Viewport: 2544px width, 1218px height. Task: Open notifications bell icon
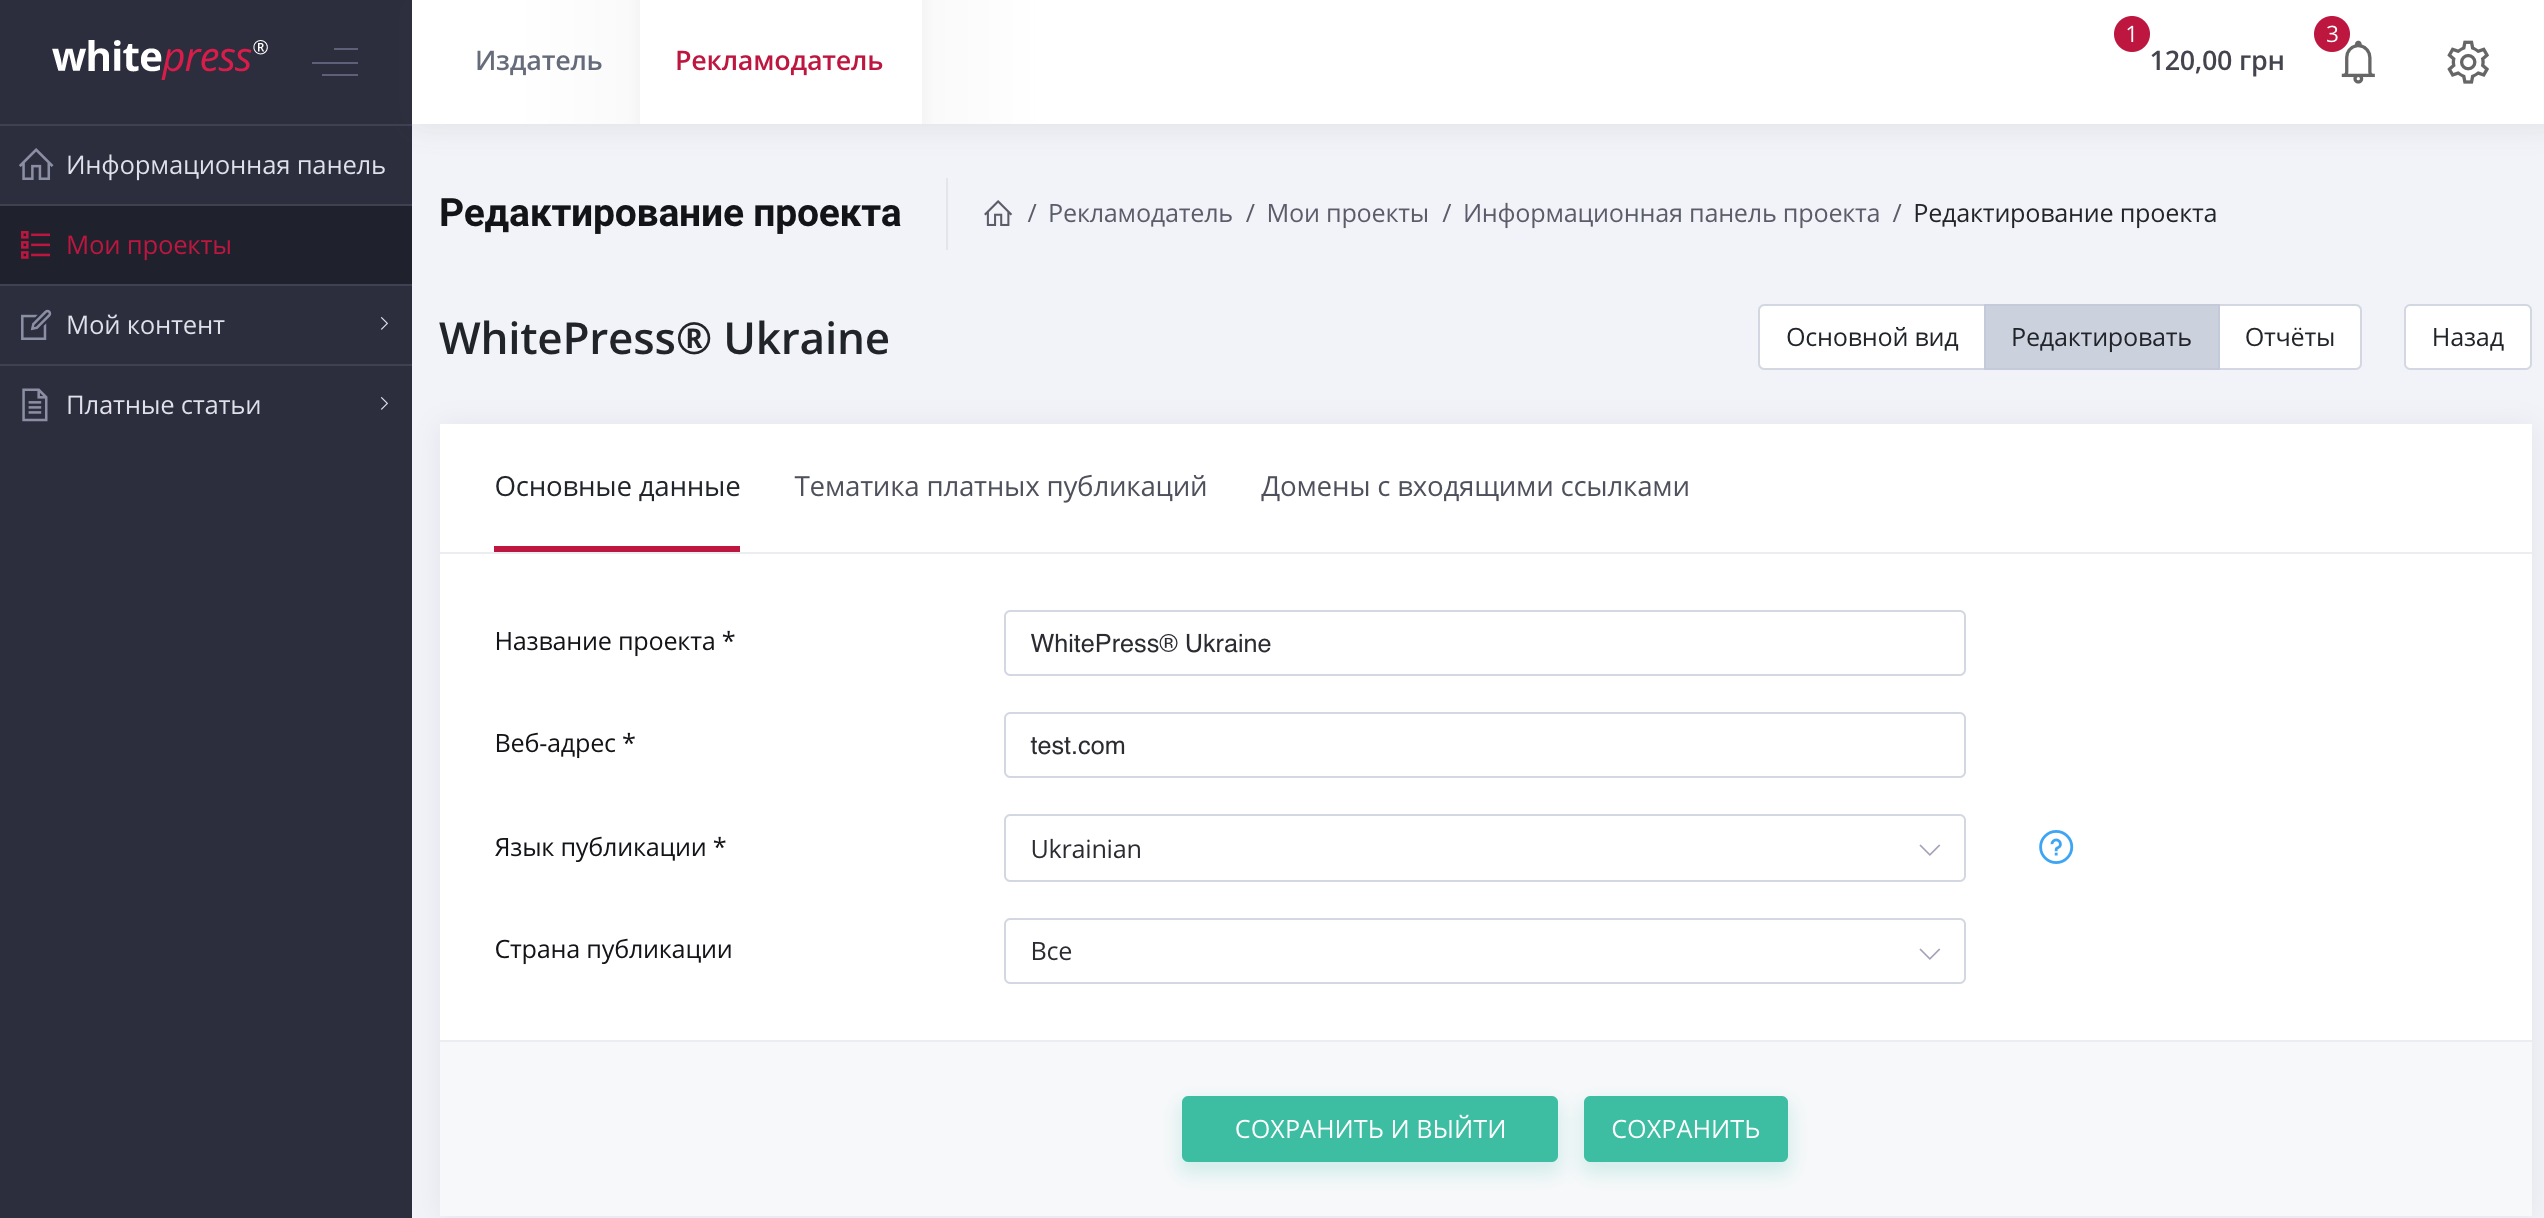pyautogui.click(x=2358, y=62)
